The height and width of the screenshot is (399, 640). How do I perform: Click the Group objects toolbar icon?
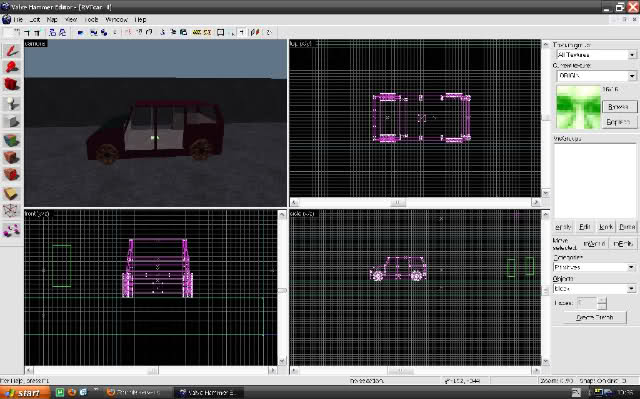pos(94,33)
